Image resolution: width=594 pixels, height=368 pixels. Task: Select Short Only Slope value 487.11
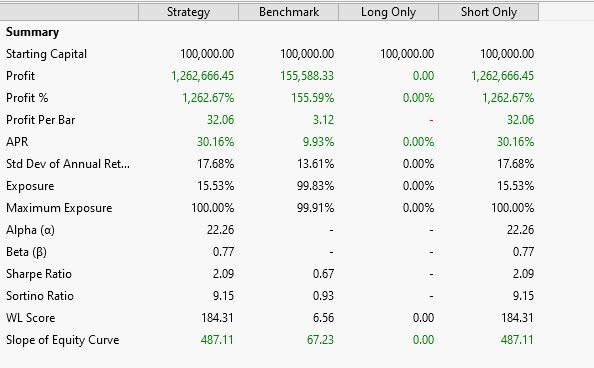[x=517, y=340]
